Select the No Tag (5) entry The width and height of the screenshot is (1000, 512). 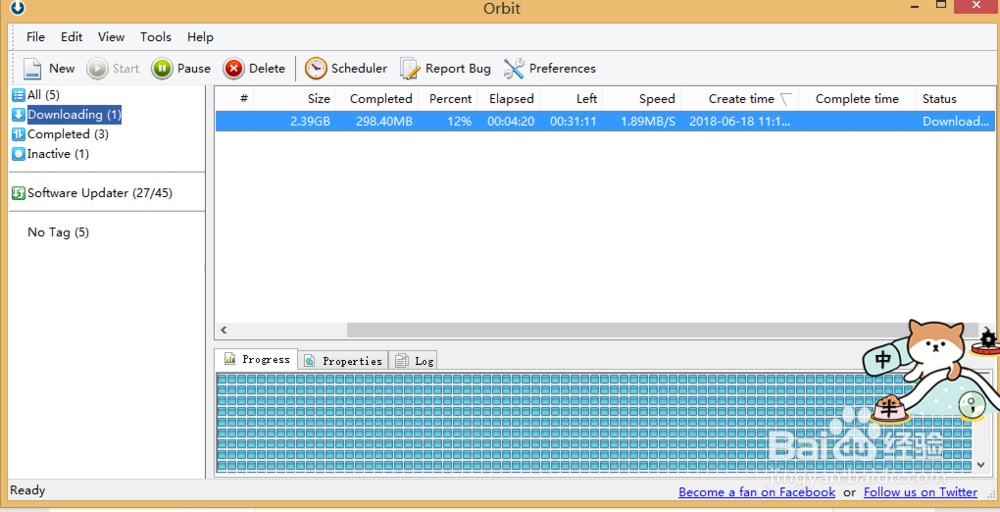pyautogui.click(x=58, y=232)
